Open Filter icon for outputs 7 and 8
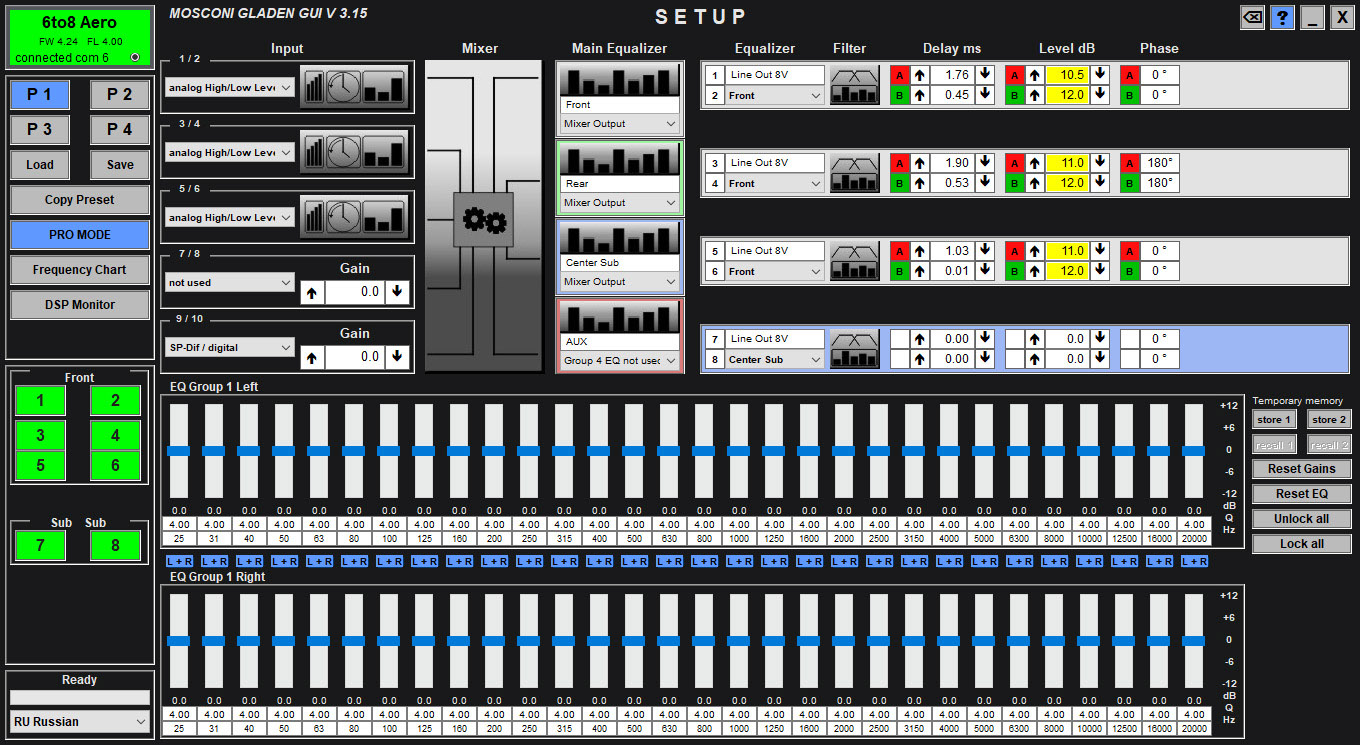The height and width of the screenshot is (745, 1360). click(854, 349)
